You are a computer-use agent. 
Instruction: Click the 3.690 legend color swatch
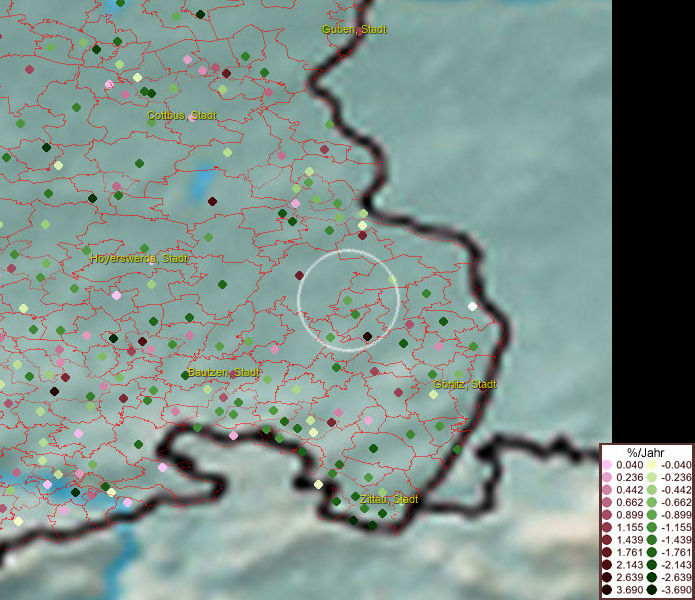point(608,591)
